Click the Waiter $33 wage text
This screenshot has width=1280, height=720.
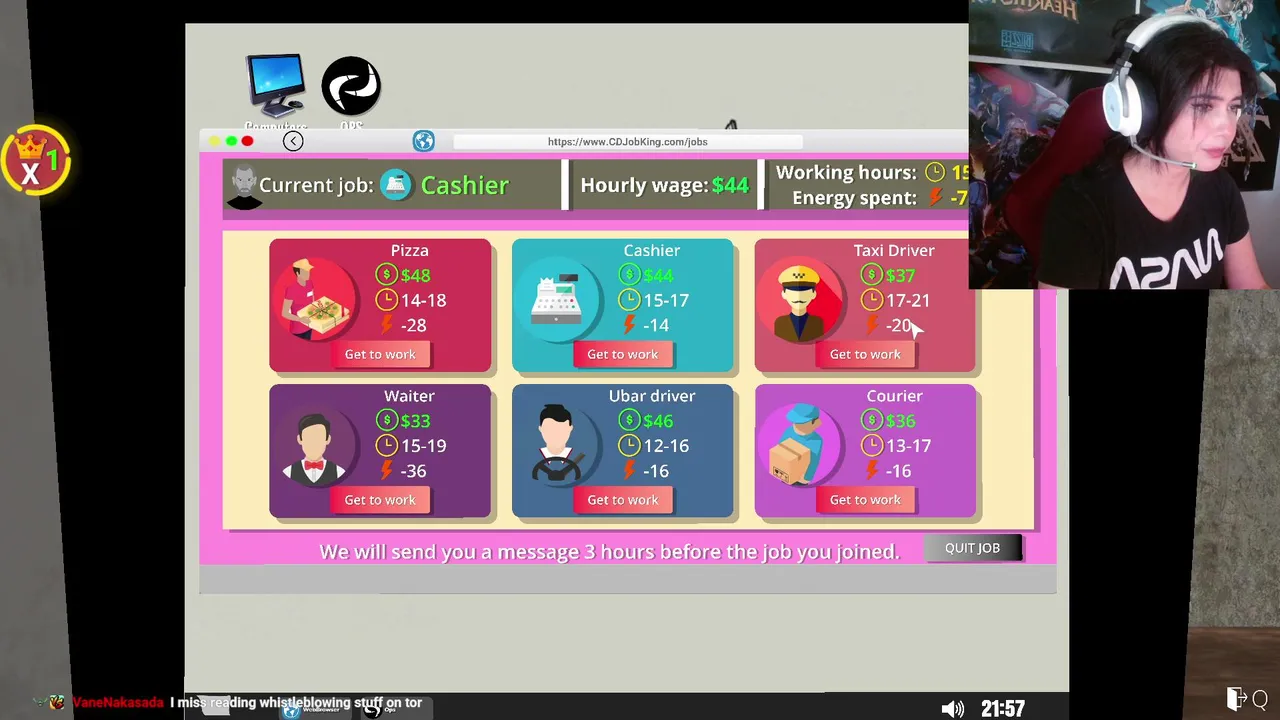415,421
